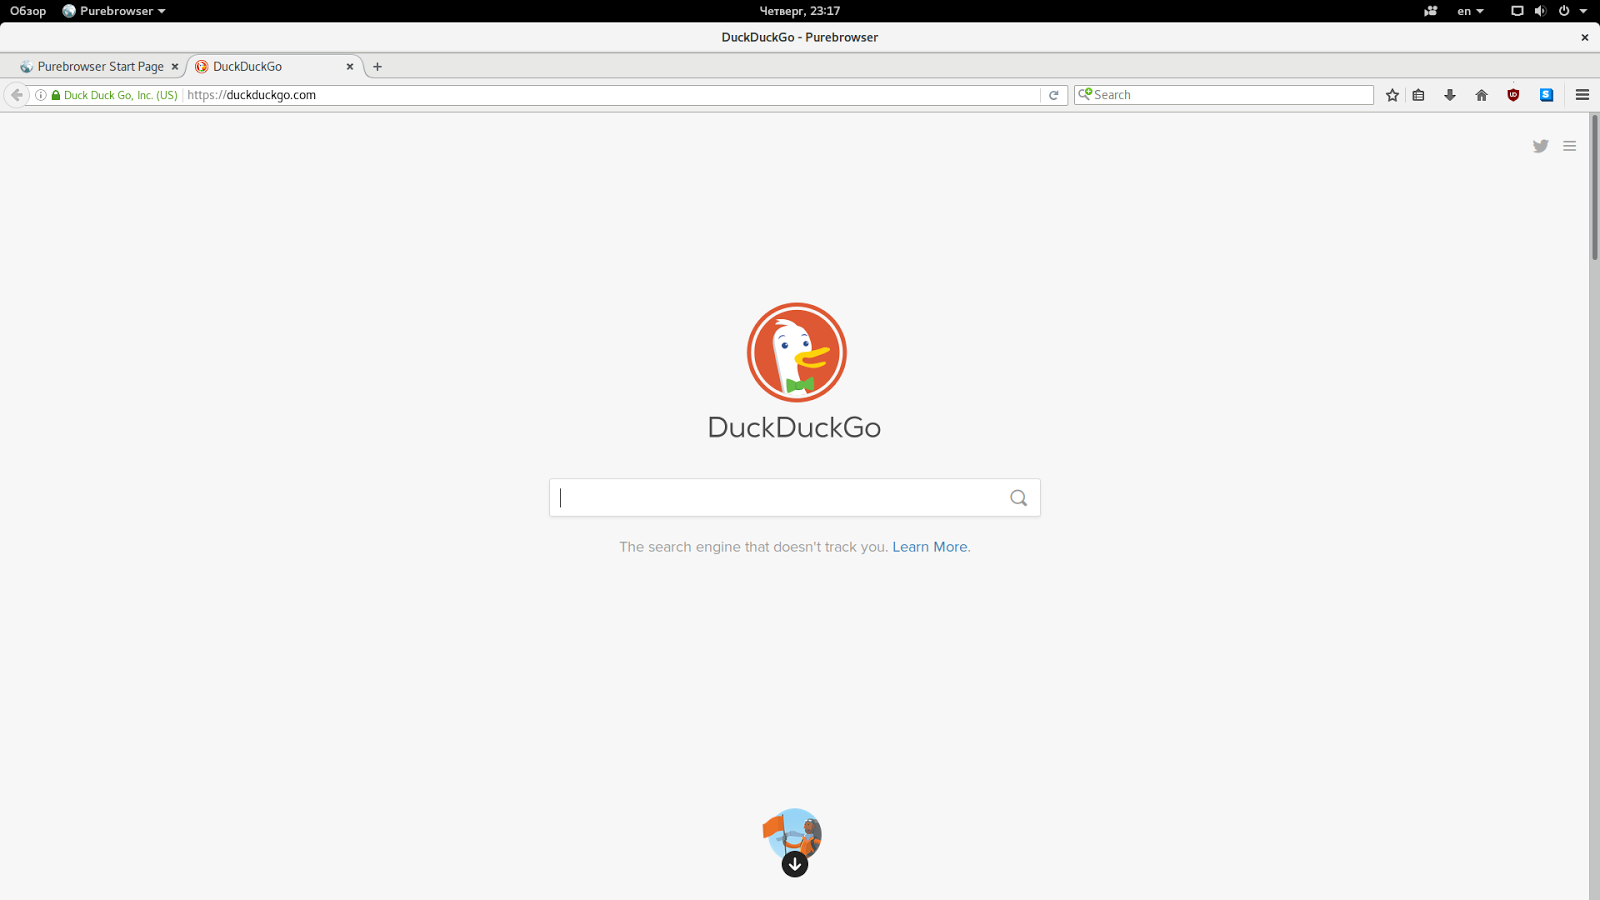Go back with the browser back arrow
This screenshot has height=900, width=1600.
[16, 95]
